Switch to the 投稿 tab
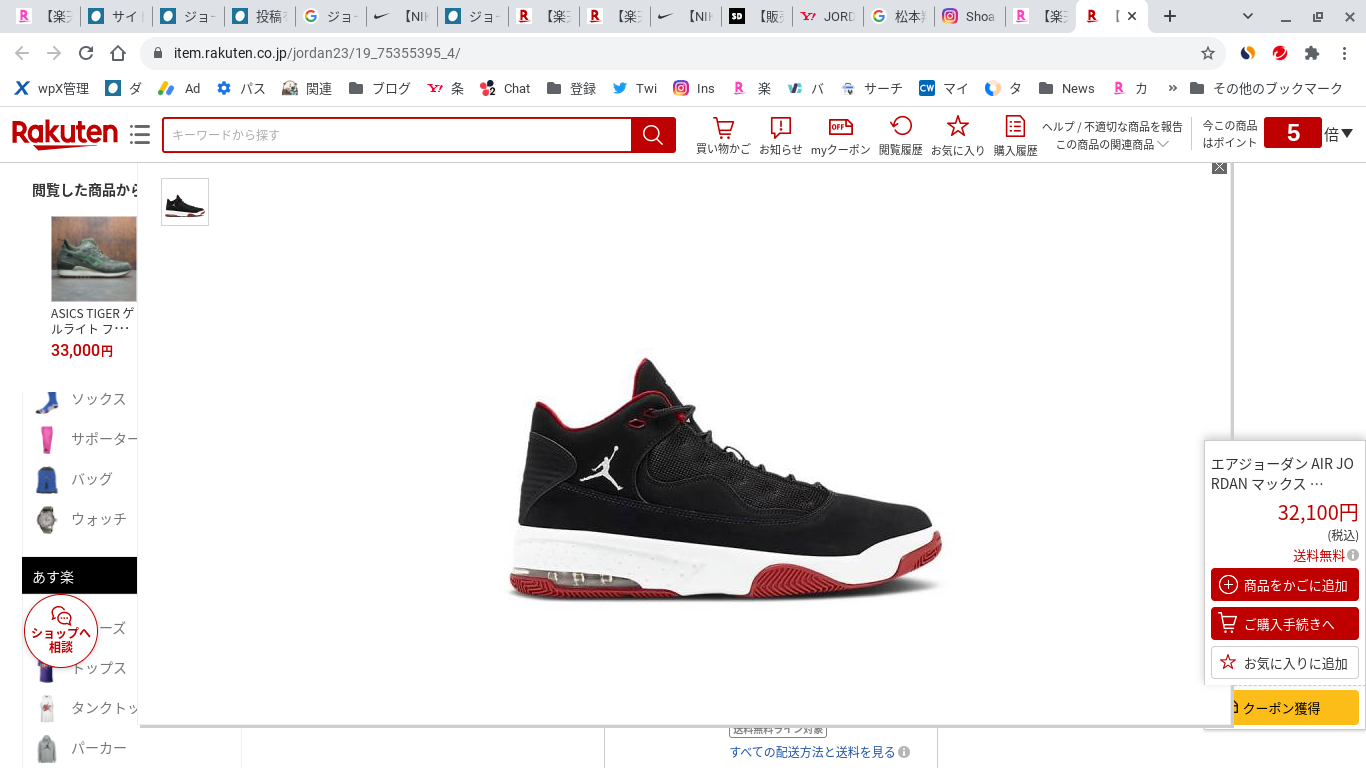The image size is (1366, 768). (261, 16)
